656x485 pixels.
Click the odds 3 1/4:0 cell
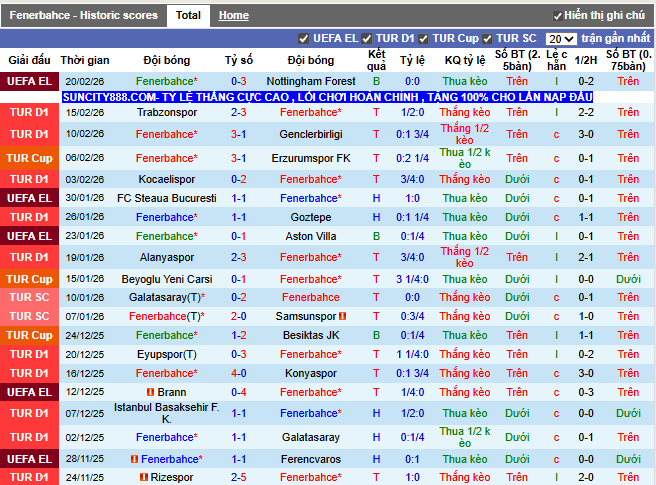[x=412, y=279]
